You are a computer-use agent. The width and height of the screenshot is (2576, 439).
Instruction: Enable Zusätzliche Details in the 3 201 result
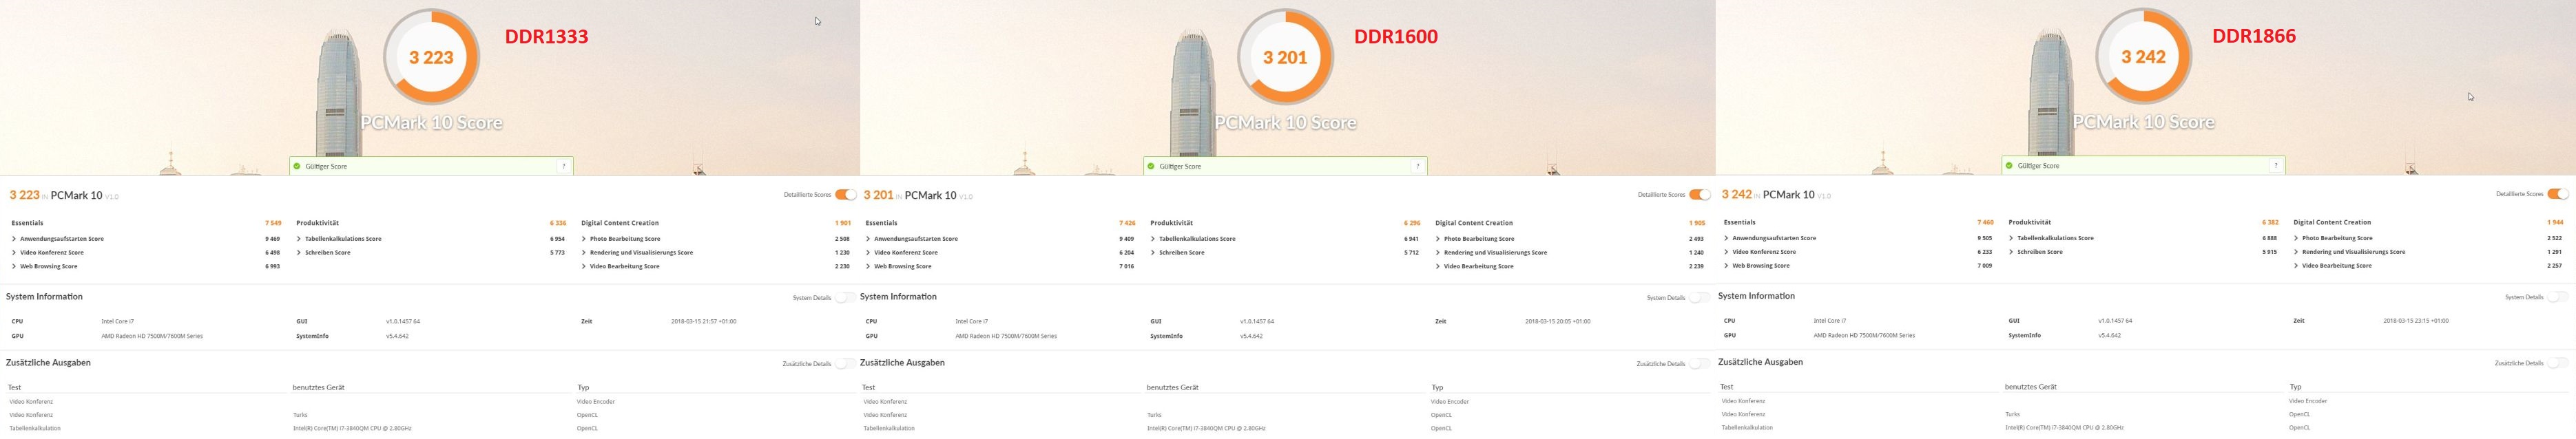click(1699, 364)
